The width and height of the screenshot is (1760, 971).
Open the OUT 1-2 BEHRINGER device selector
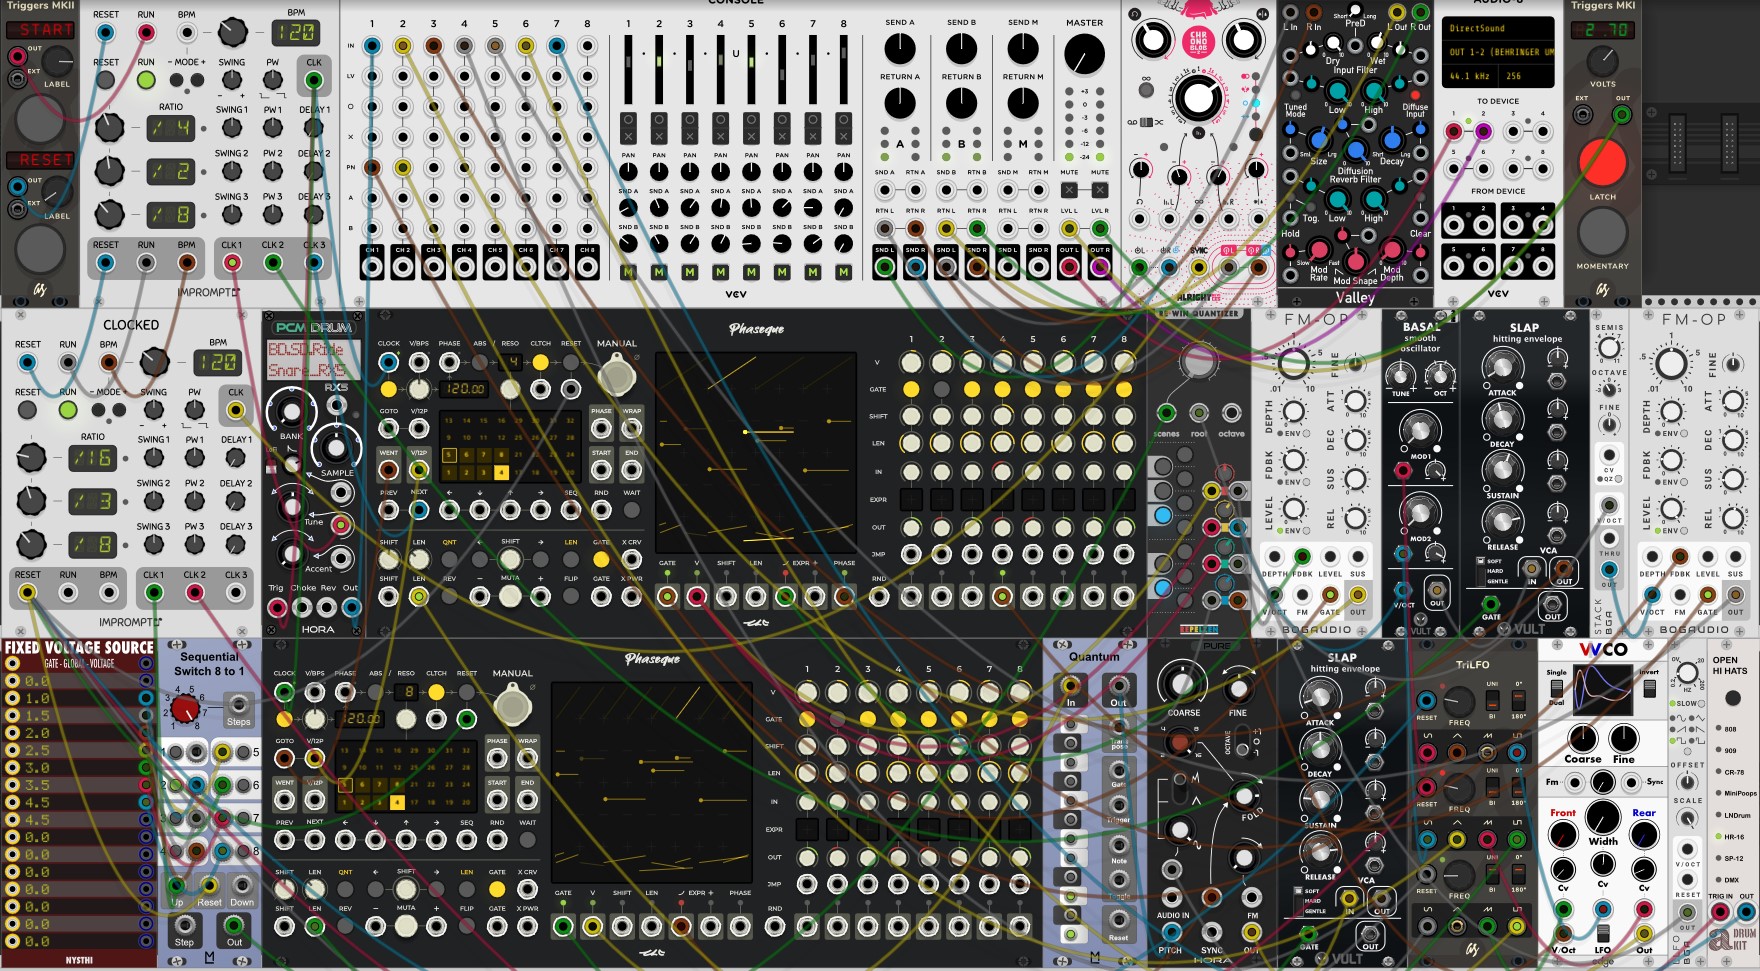(x=1500, y=52)
